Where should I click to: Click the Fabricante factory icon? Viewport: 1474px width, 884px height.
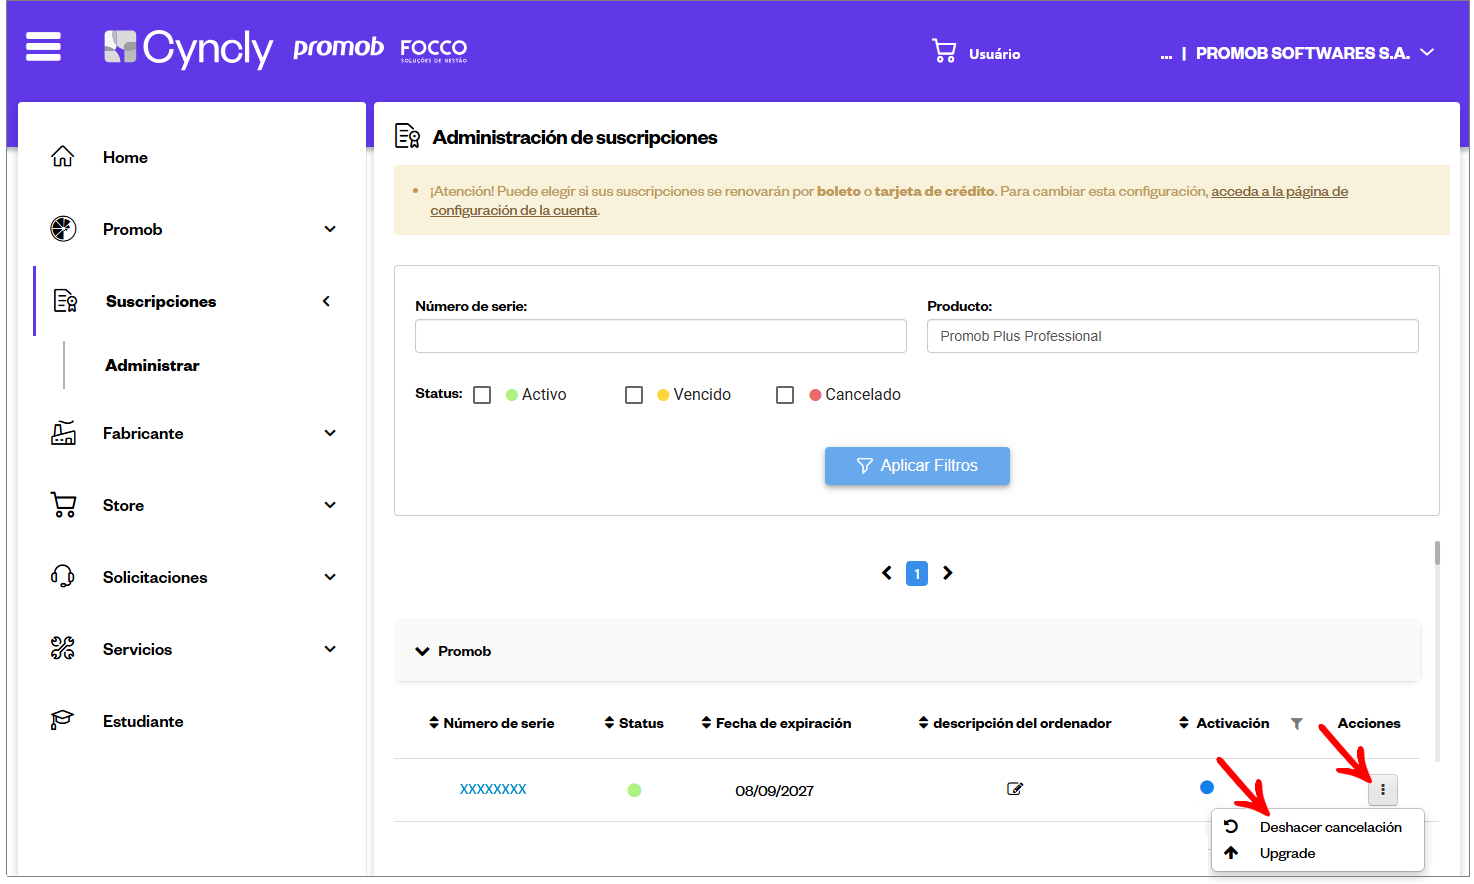coord(63,433)
